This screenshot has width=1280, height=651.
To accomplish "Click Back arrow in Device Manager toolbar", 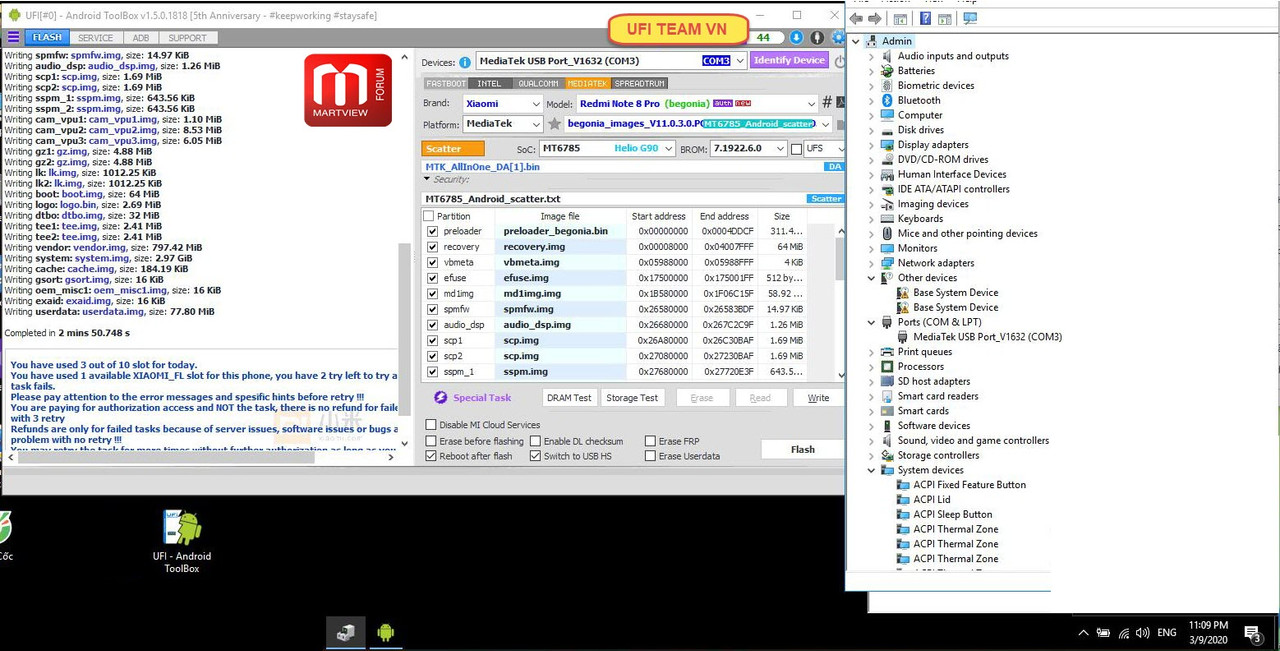I will click(857, 19).
